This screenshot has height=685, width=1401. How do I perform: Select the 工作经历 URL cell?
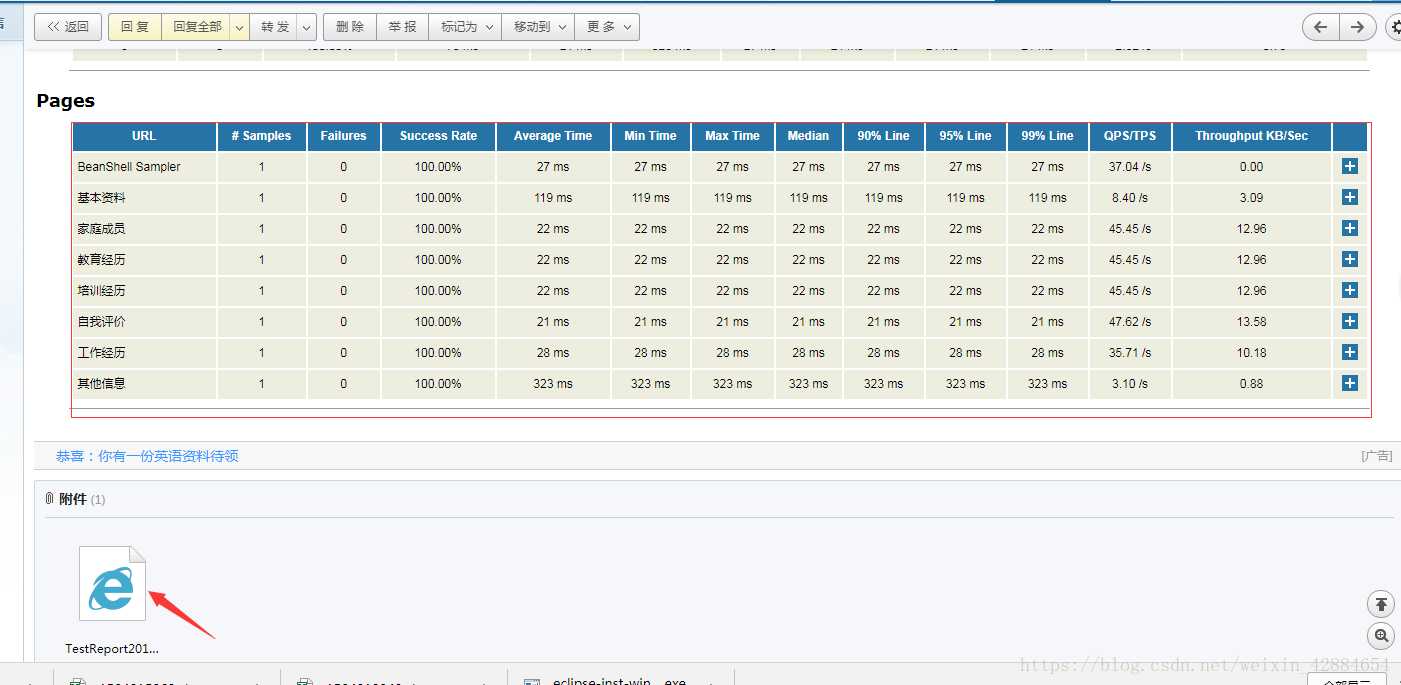pos(144,353)
